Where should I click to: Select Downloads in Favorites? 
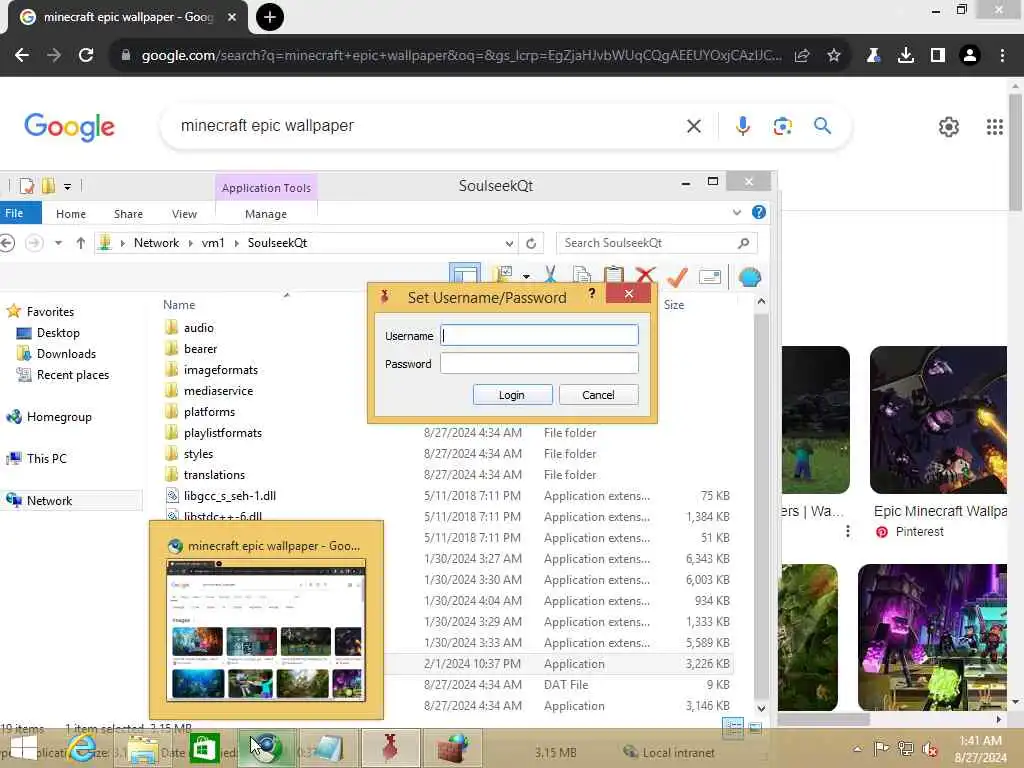[x=66, y=354]
